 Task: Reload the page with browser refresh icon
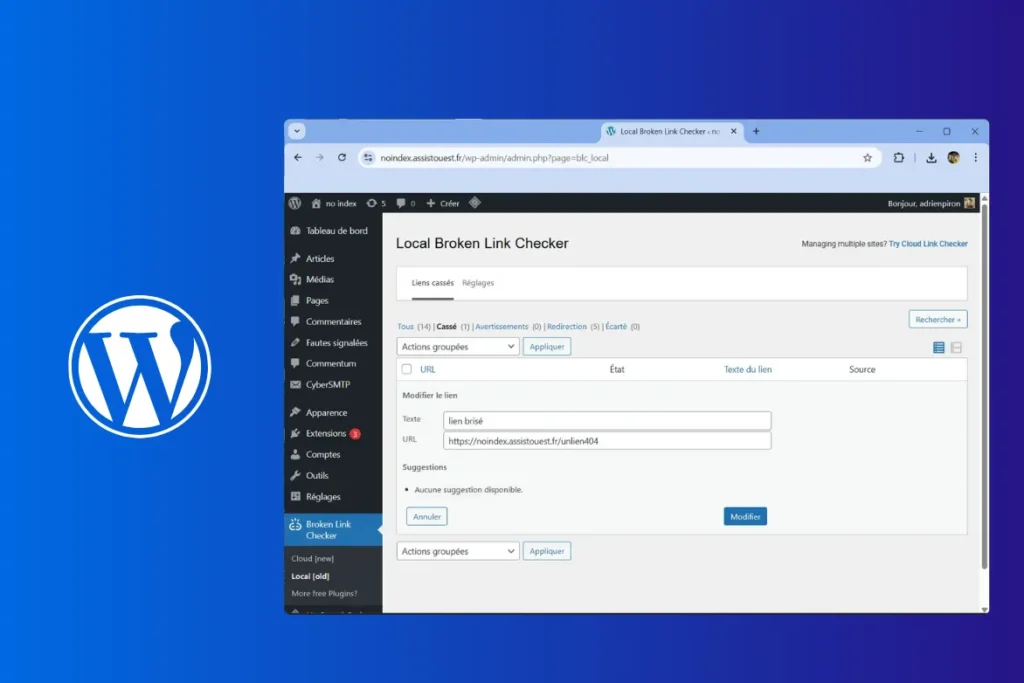342,158
